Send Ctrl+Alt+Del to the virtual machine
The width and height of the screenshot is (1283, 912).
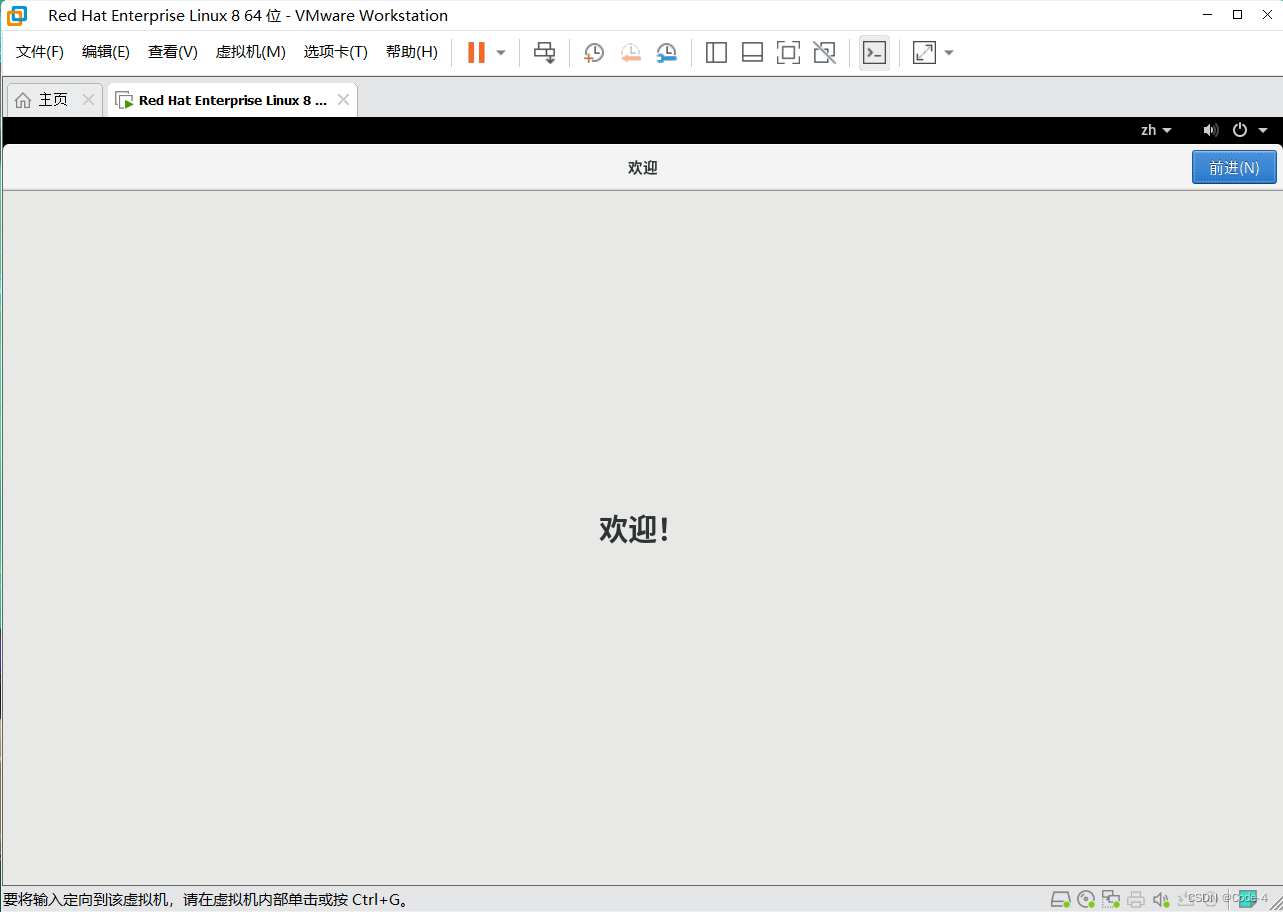pos(544,52)
